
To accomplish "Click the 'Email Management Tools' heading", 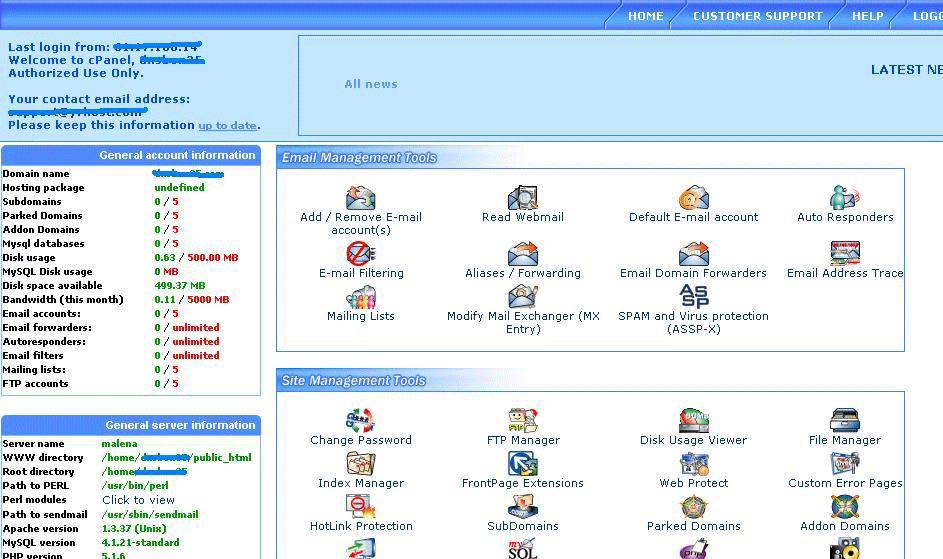I will tap(359, 158).
